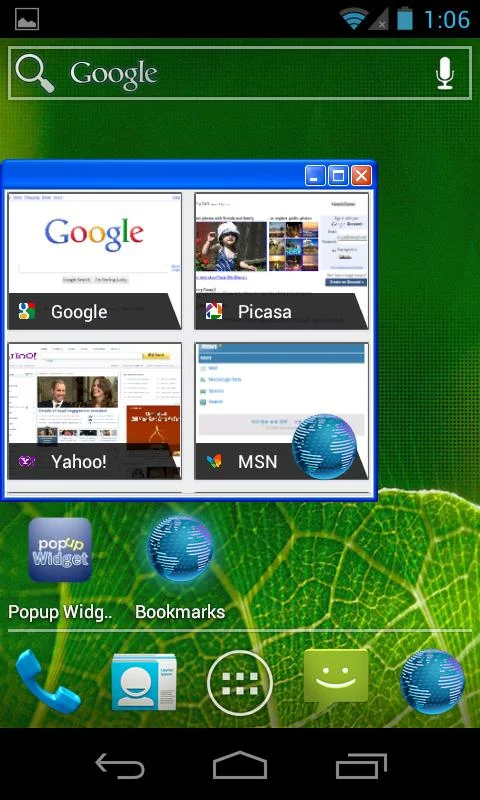
Task: Tap the battery status icon
Action: tap(405, 19)
